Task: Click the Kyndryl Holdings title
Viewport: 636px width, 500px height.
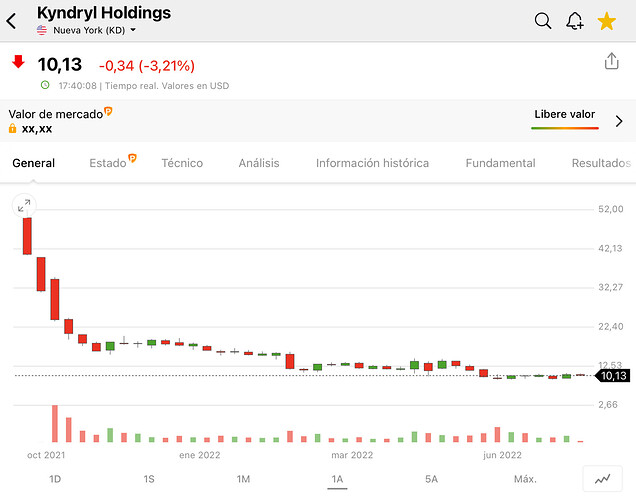Action: 104,13
